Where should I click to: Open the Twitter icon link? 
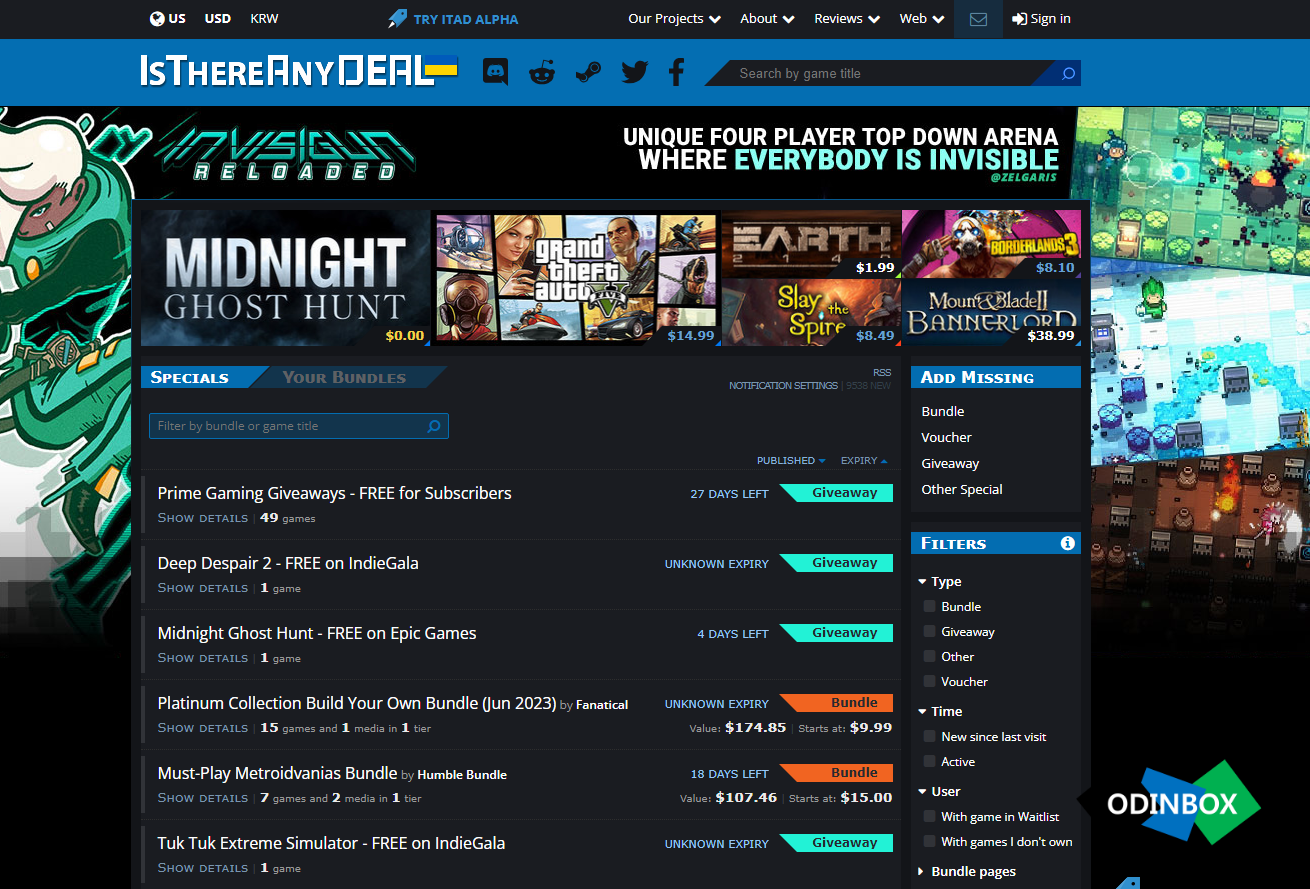coord(635,72)
